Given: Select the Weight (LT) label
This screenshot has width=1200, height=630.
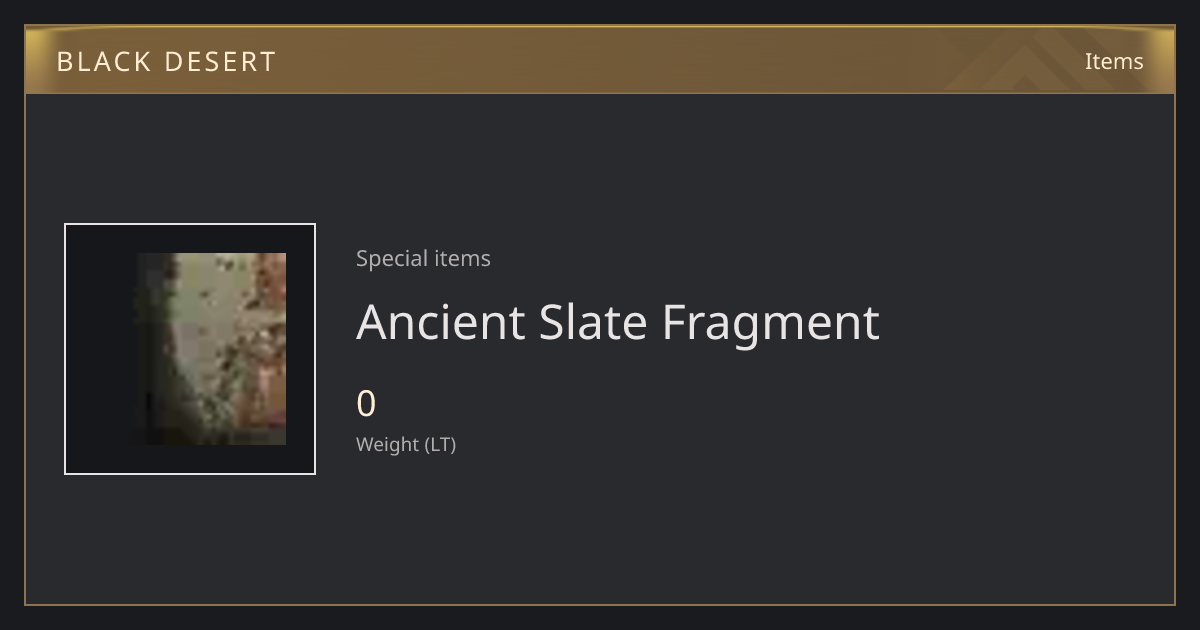Looking at the screenshot, I should tap(406, 444).
